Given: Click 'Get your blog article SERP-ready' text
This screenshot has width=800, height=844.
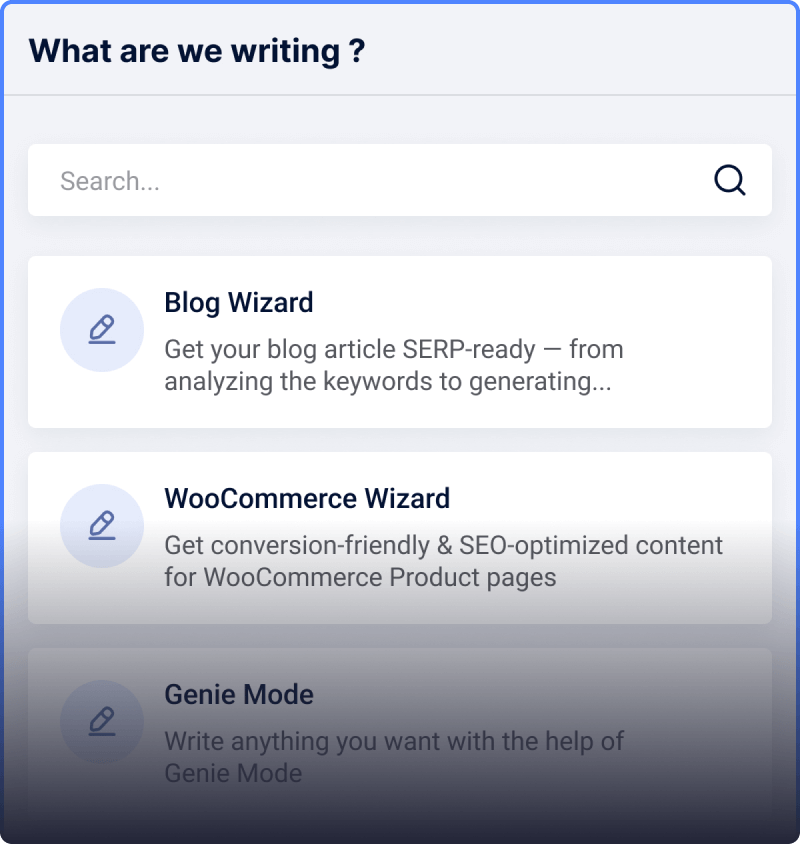Looking at the screenshot, I should pos(350,349).
